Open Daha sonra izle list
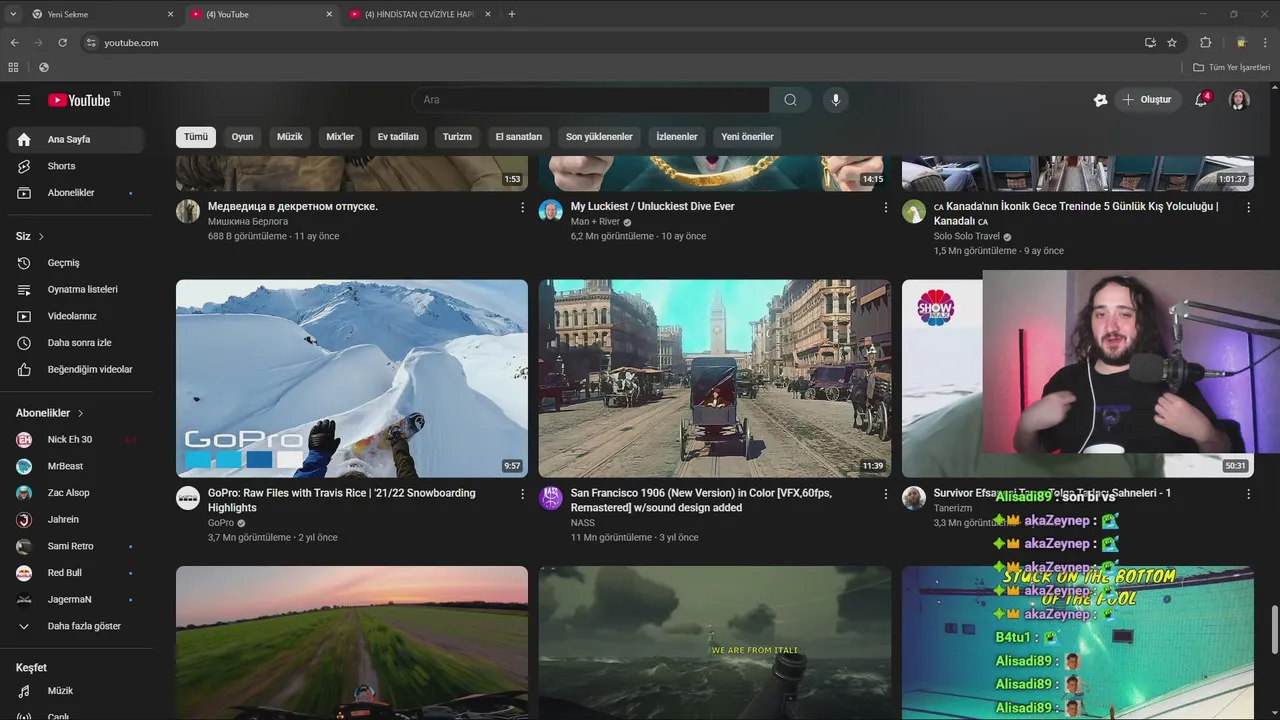The width and height of the screenshot is (1280, 720). 76,343
